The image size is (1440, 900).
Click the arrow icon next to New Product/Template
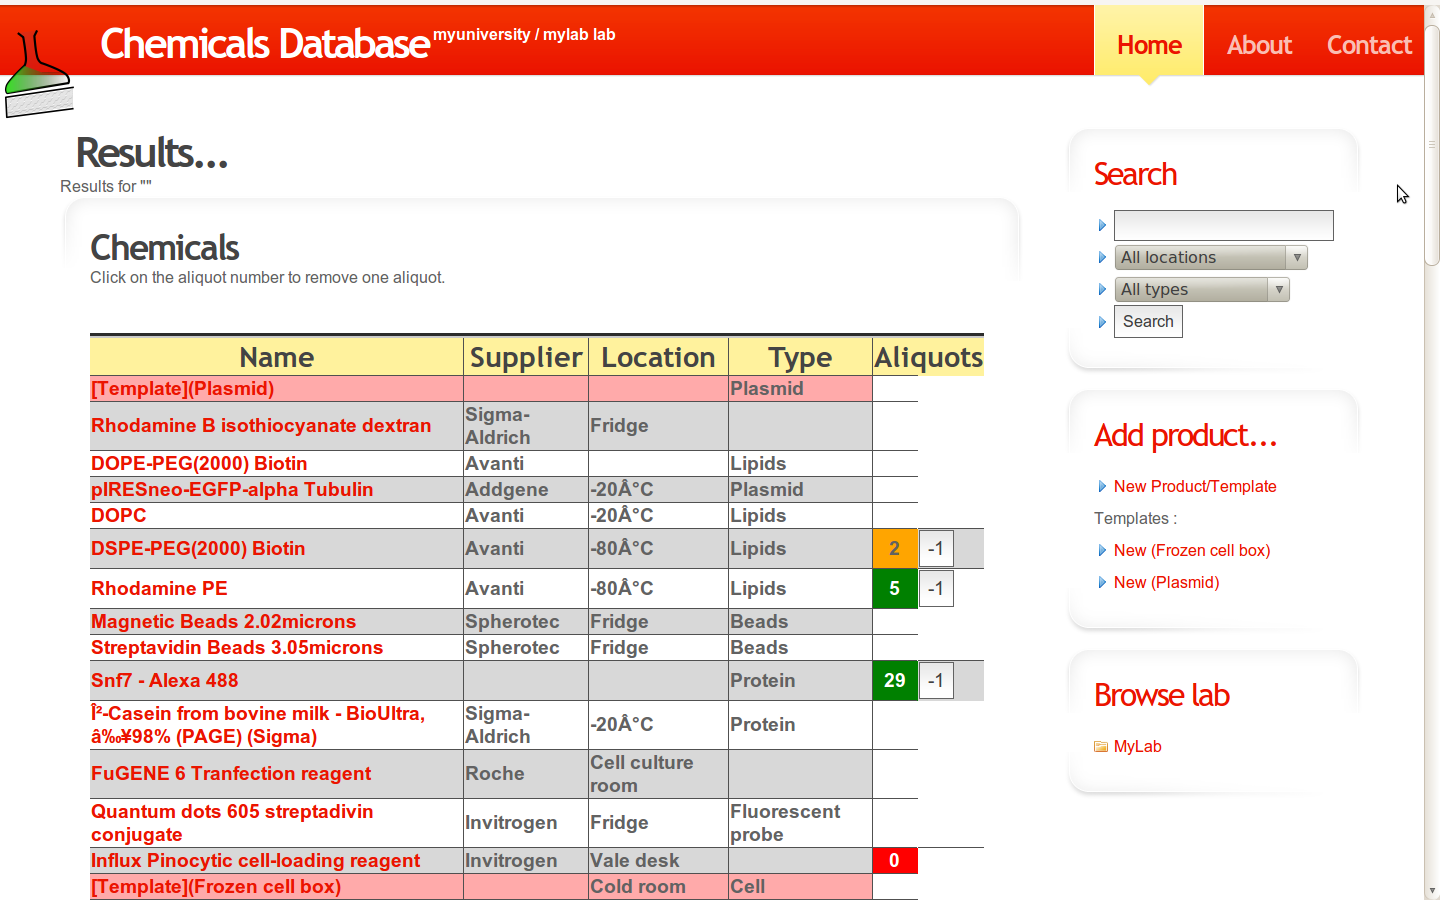(1103, 486)
